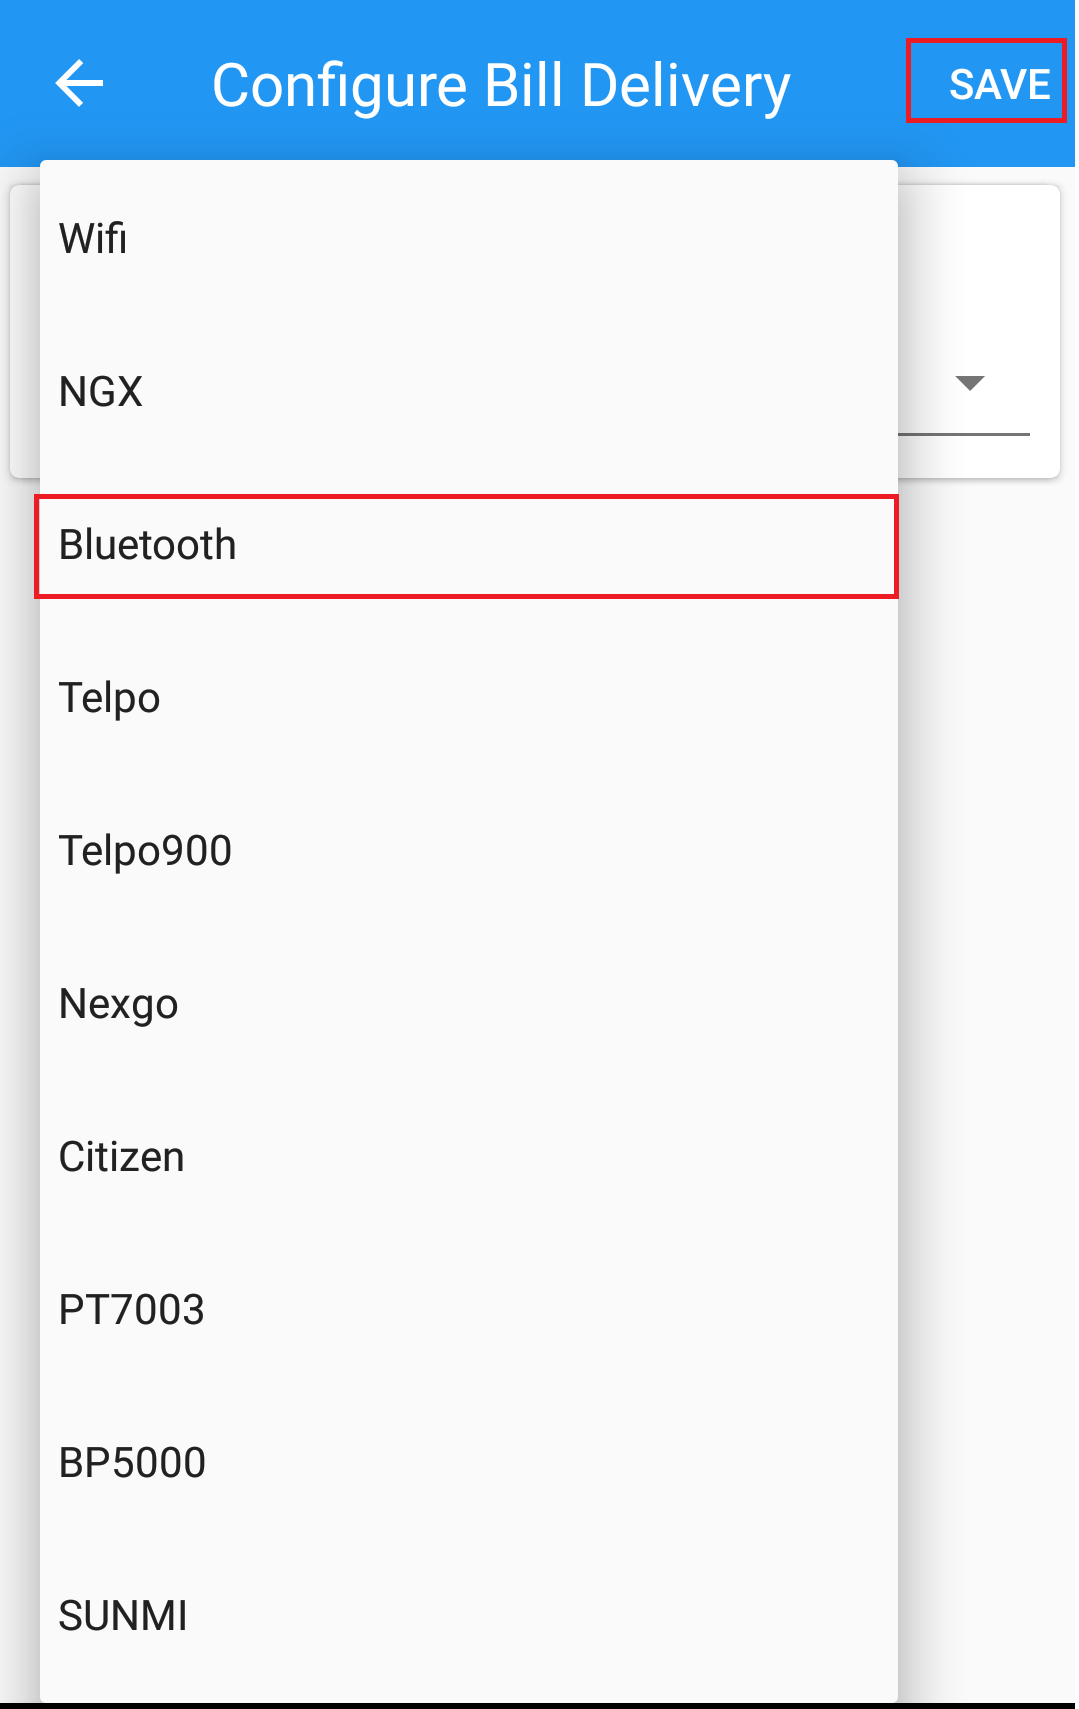Click the Configure Bill Delivery title

(x=501, y=86)
